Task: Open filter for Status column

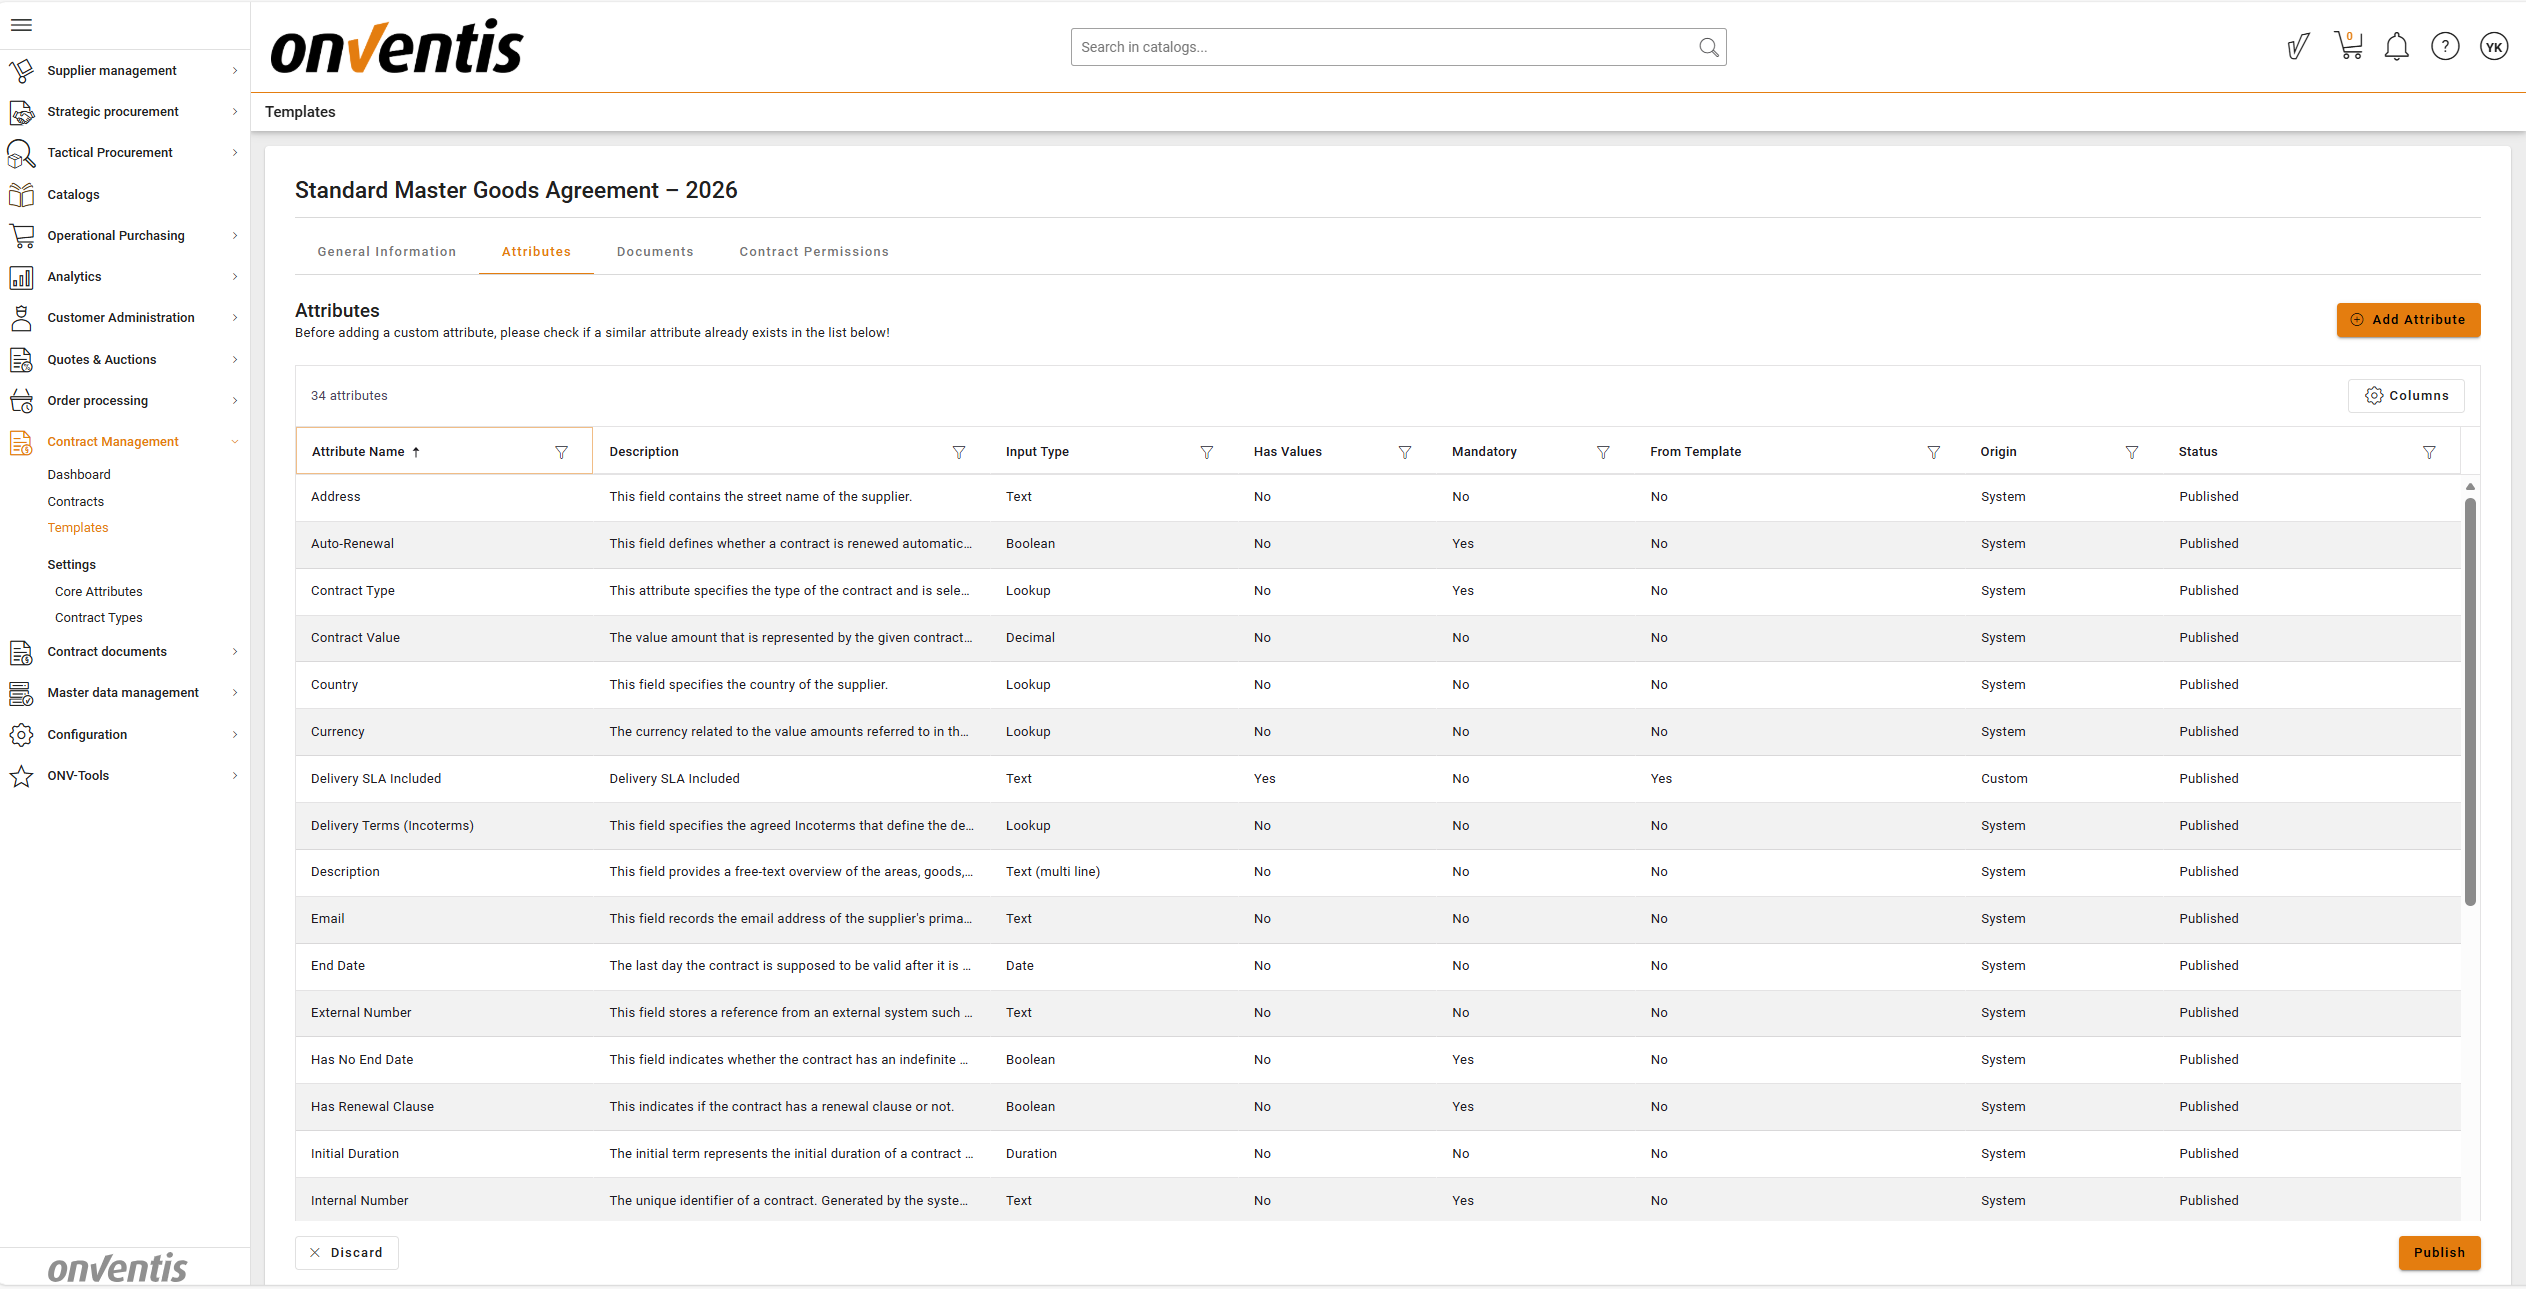Action: [2429, 452]
